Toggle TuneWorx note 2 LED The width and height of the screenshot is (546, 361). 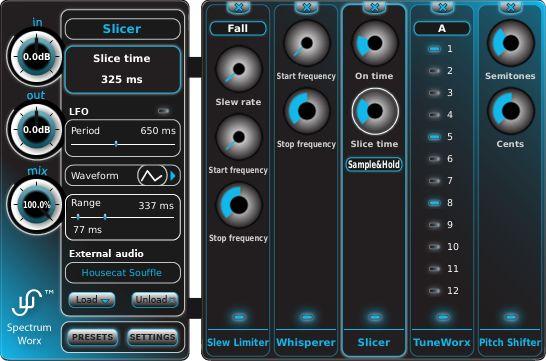434,71
